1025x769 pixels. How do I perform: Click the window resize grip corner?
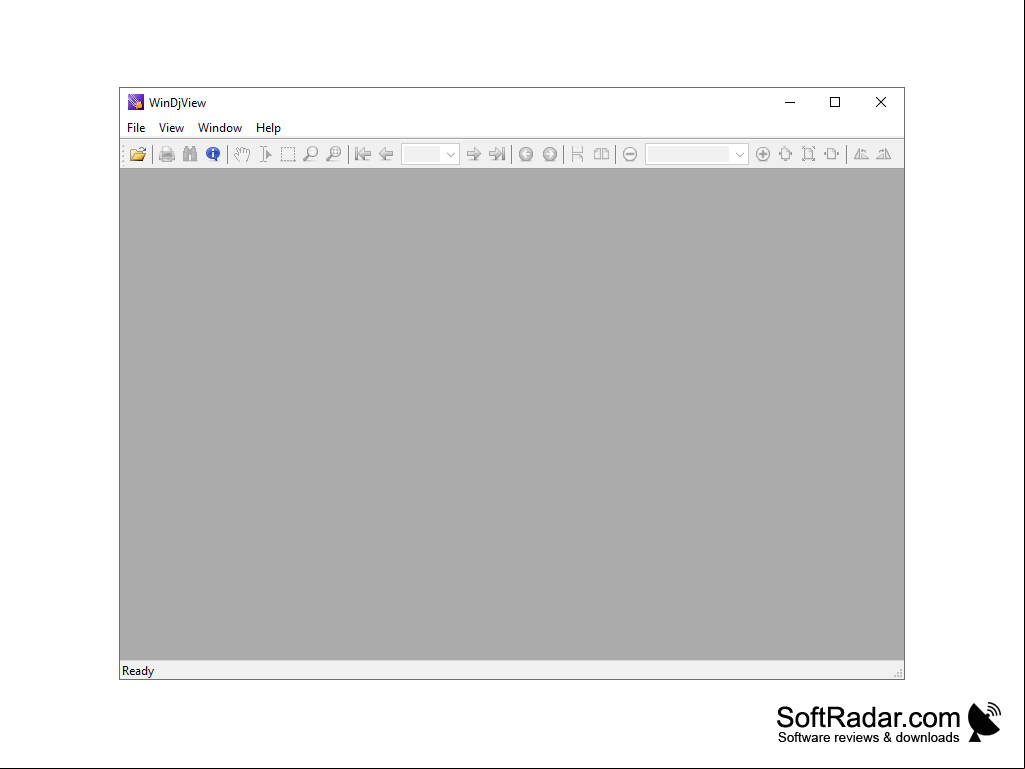click(x=898, y=673)
